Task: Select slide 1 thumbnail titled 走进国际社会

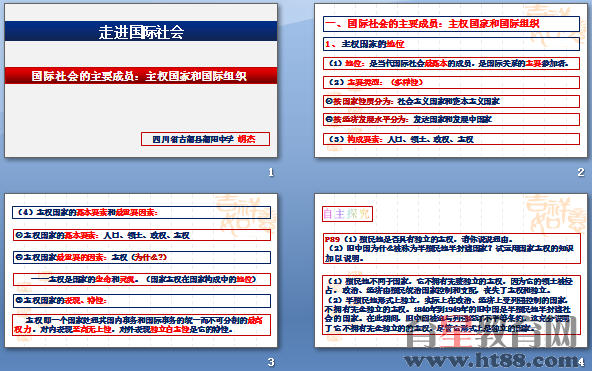Action: [141, 80]
